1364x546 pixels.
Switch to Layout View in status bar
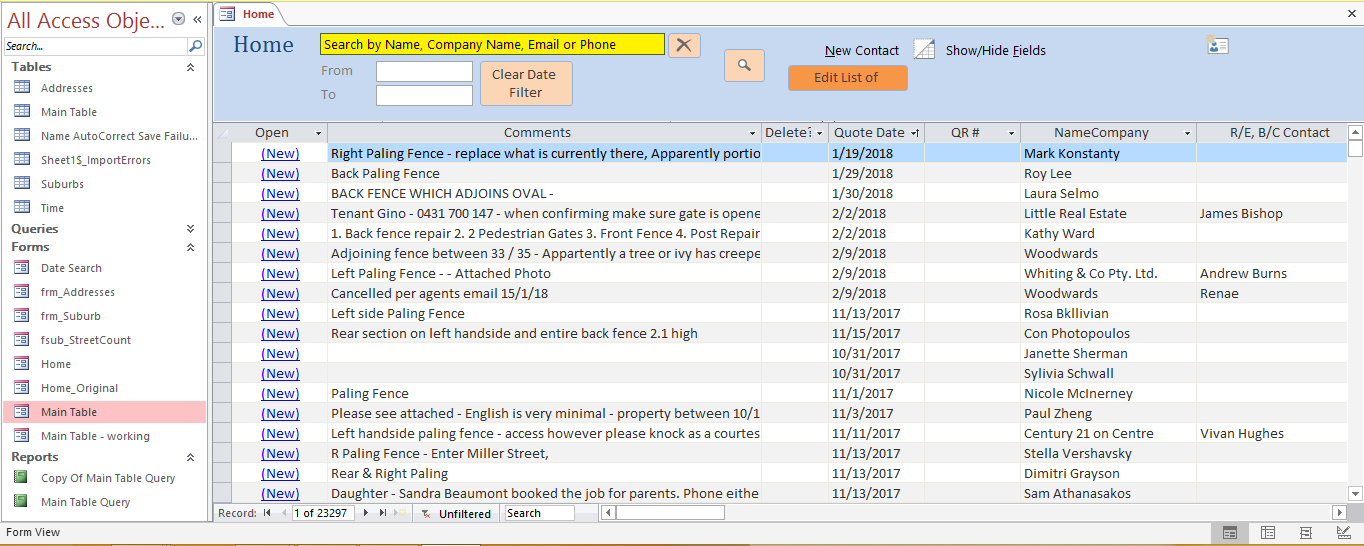pyautogui.click(x=1306, y=533)
